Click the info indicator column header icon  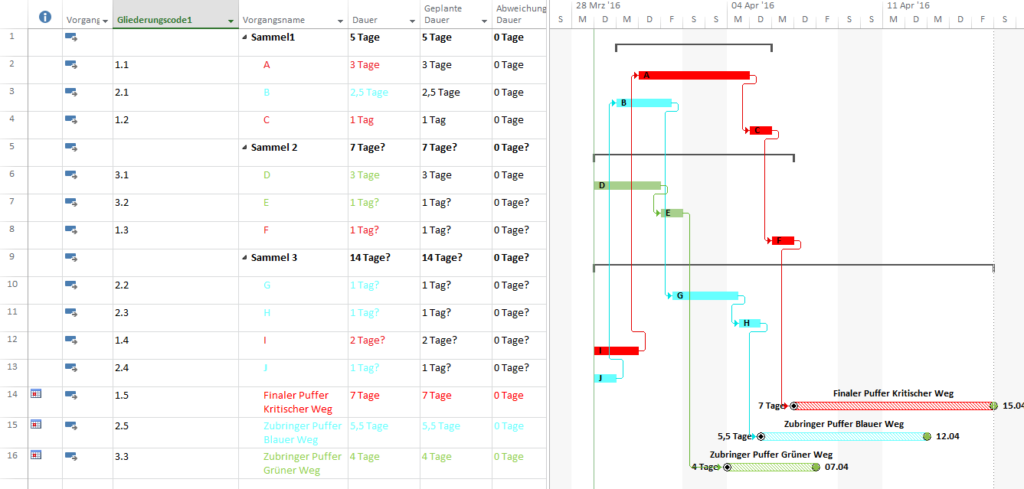[x=45, y=18]
